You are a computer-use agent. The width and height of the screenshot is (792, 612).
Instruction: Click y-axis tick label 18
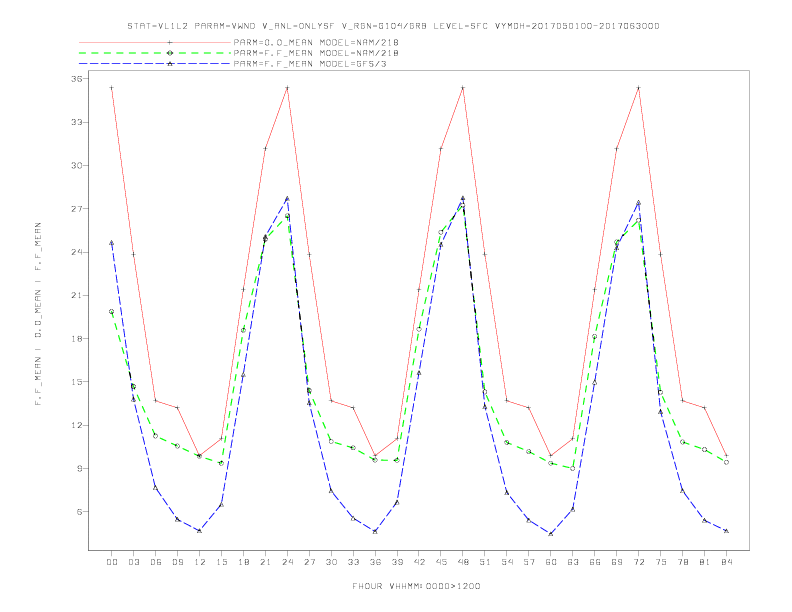point(77,339)
